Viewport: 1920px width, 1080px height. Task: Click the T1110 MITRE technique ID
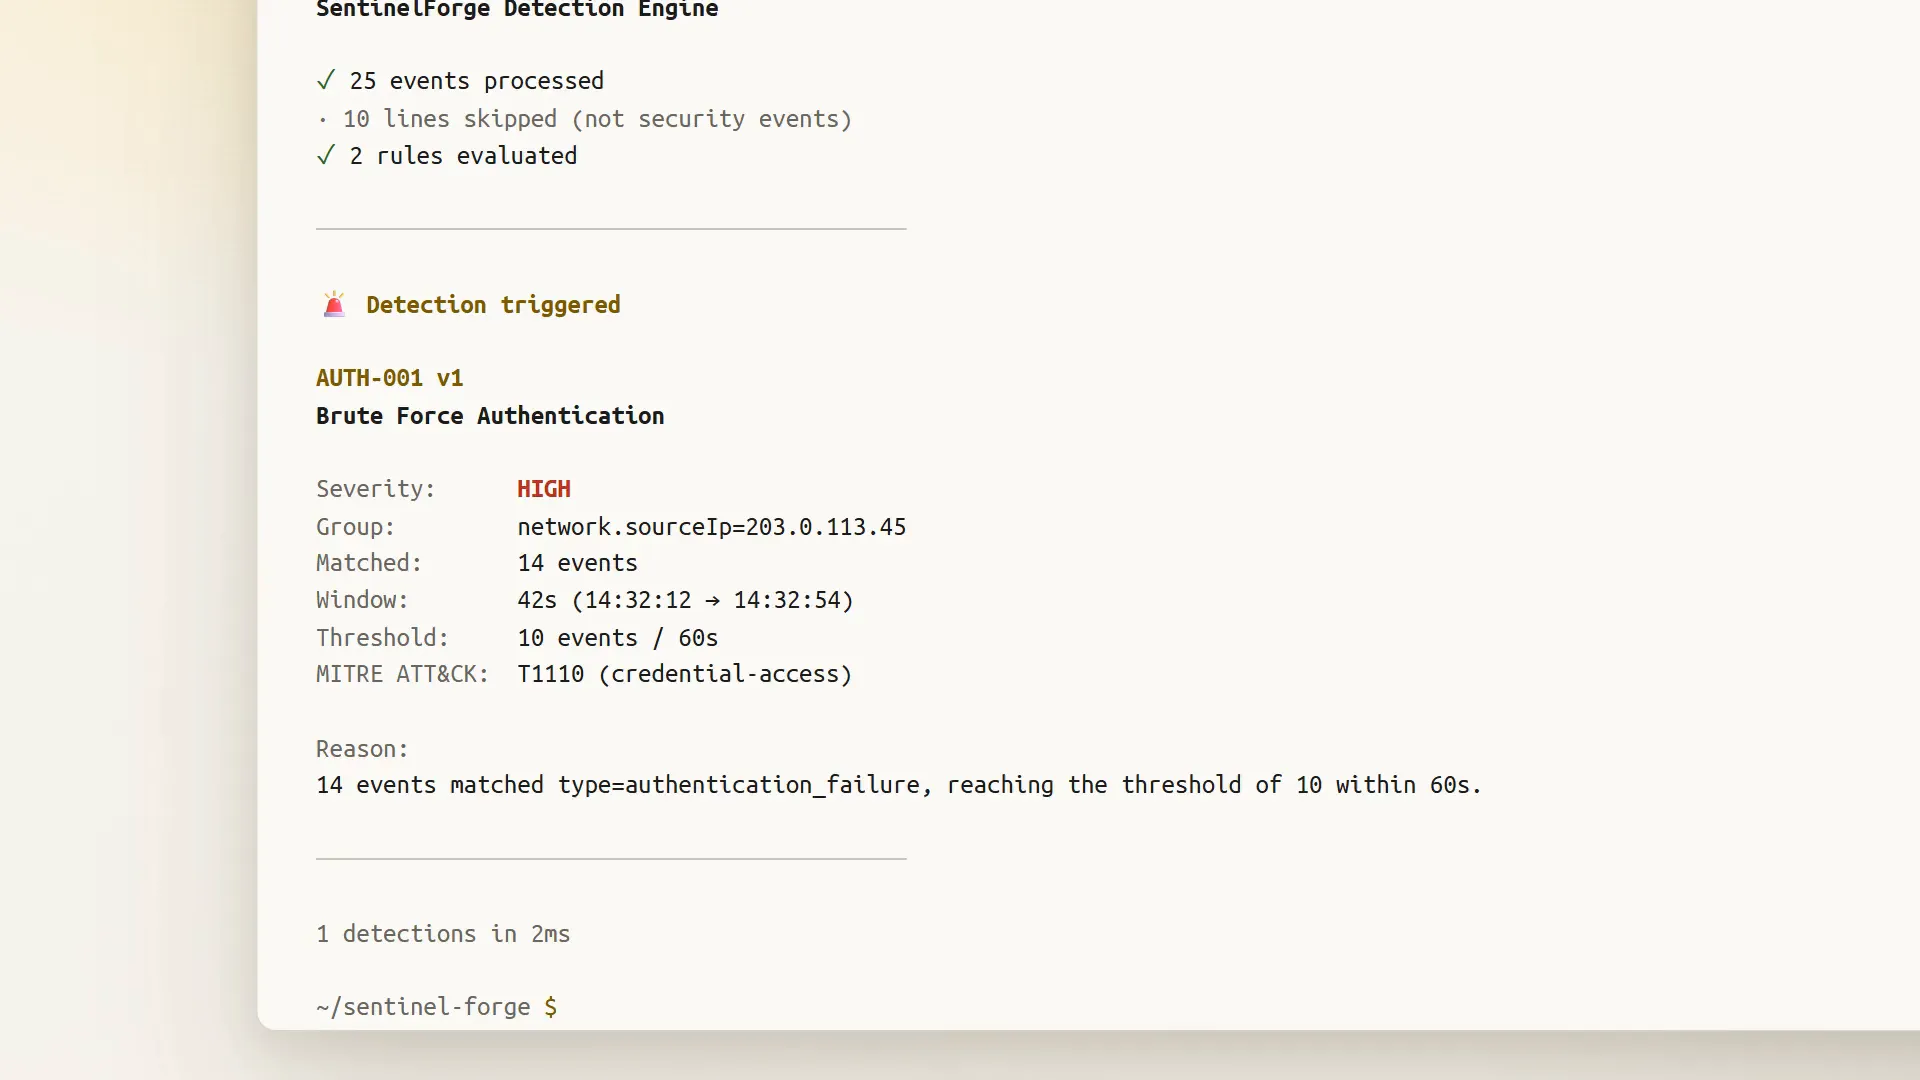tap(551, 674)
